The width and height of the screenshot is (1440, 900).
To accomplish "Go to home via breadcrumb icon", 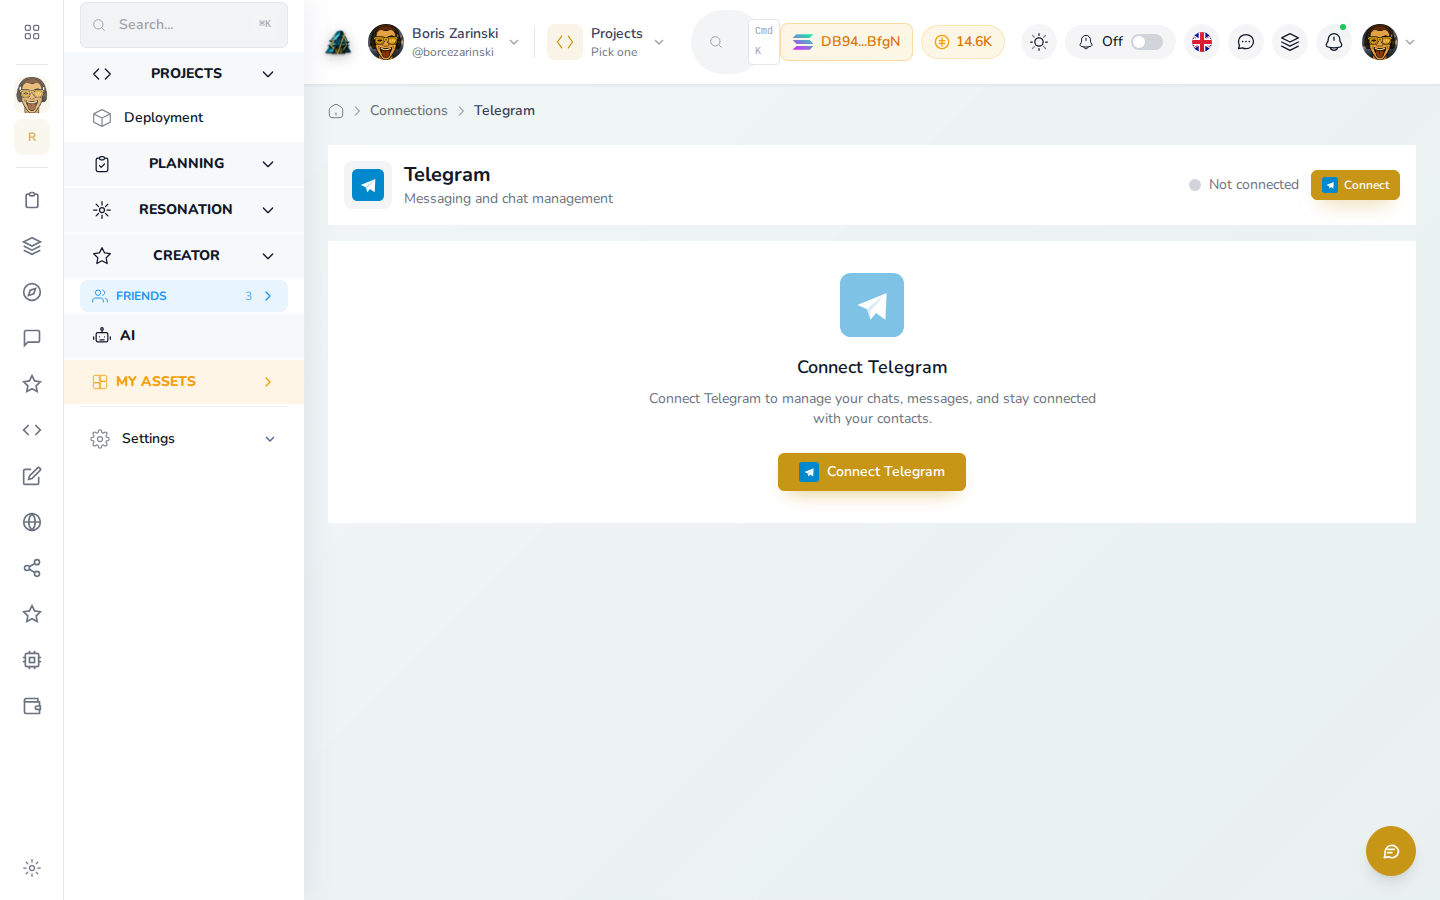I will [336, 111].
